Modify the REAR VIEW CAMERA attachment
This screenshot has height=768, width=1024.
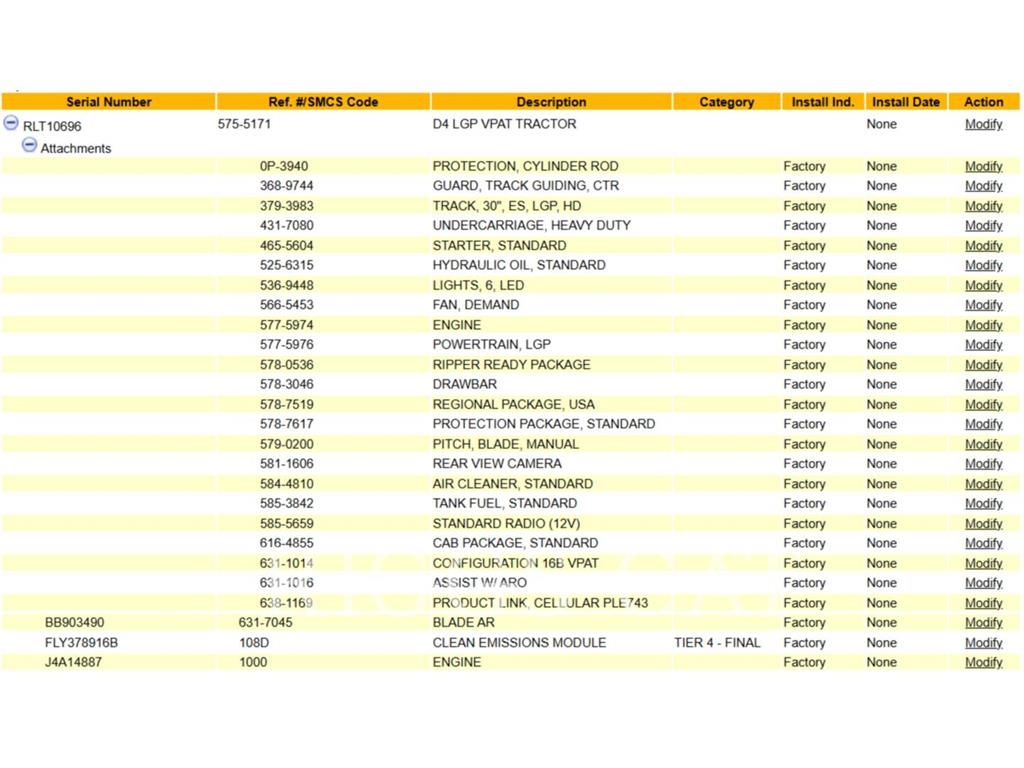984,464
